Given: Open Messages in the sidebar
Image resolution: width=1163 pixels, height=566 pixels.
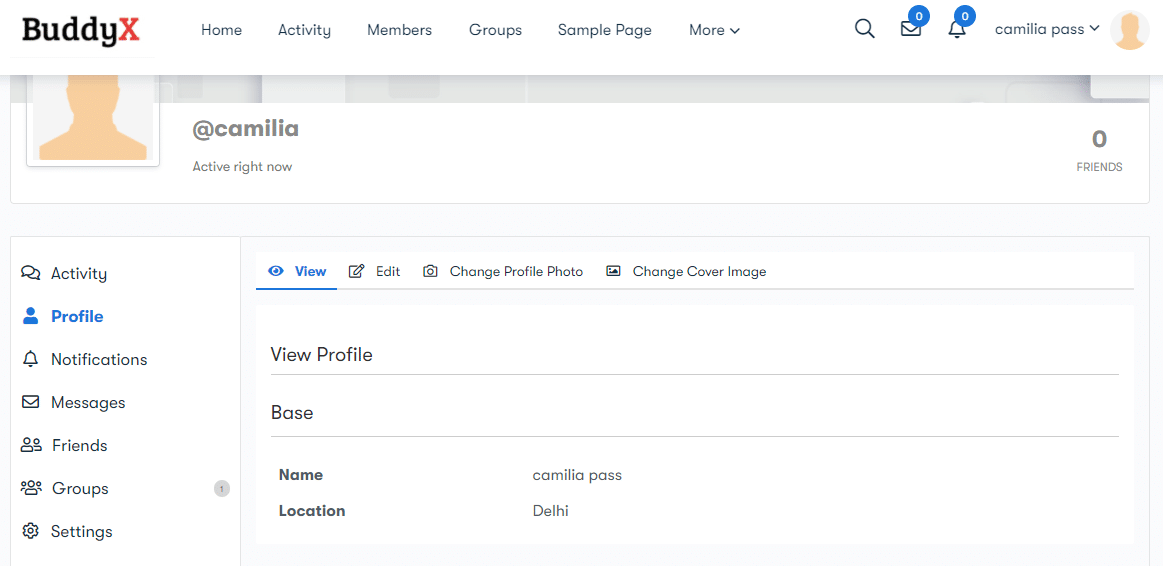Looking at the screenshot, I should (88, 402).
